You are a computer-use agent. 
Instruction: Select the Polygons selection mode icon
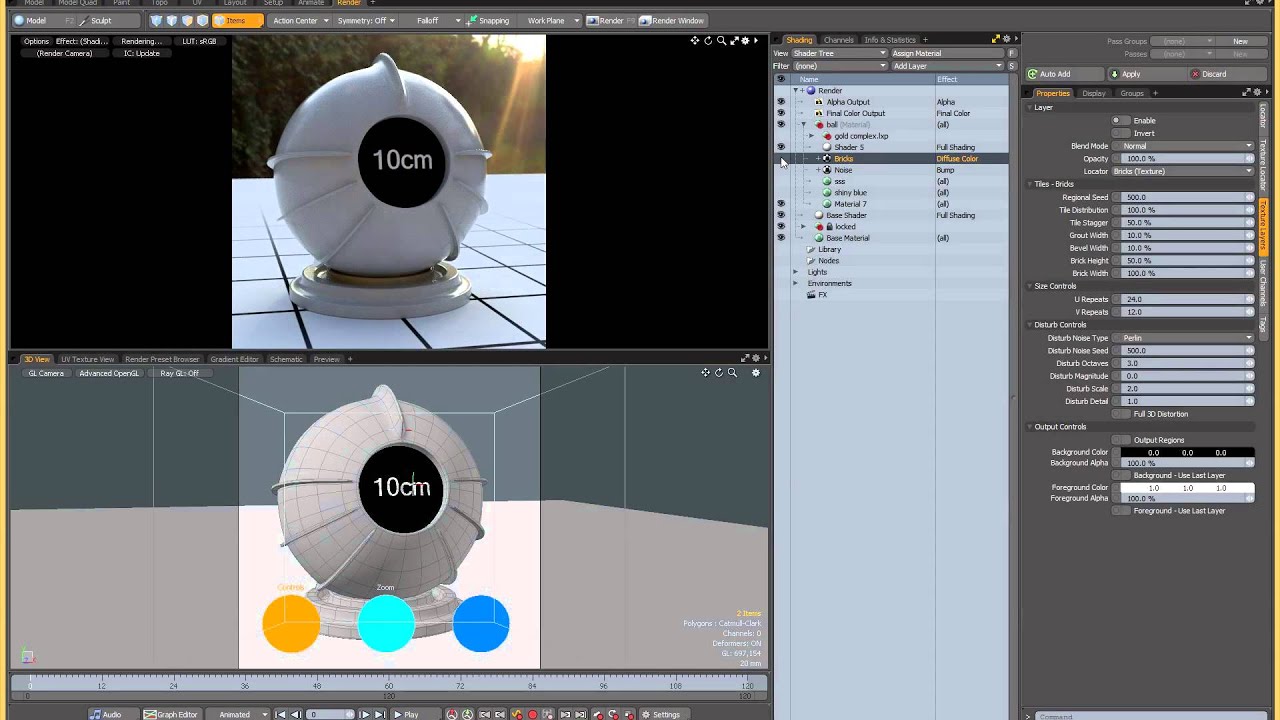click(188, 20)
